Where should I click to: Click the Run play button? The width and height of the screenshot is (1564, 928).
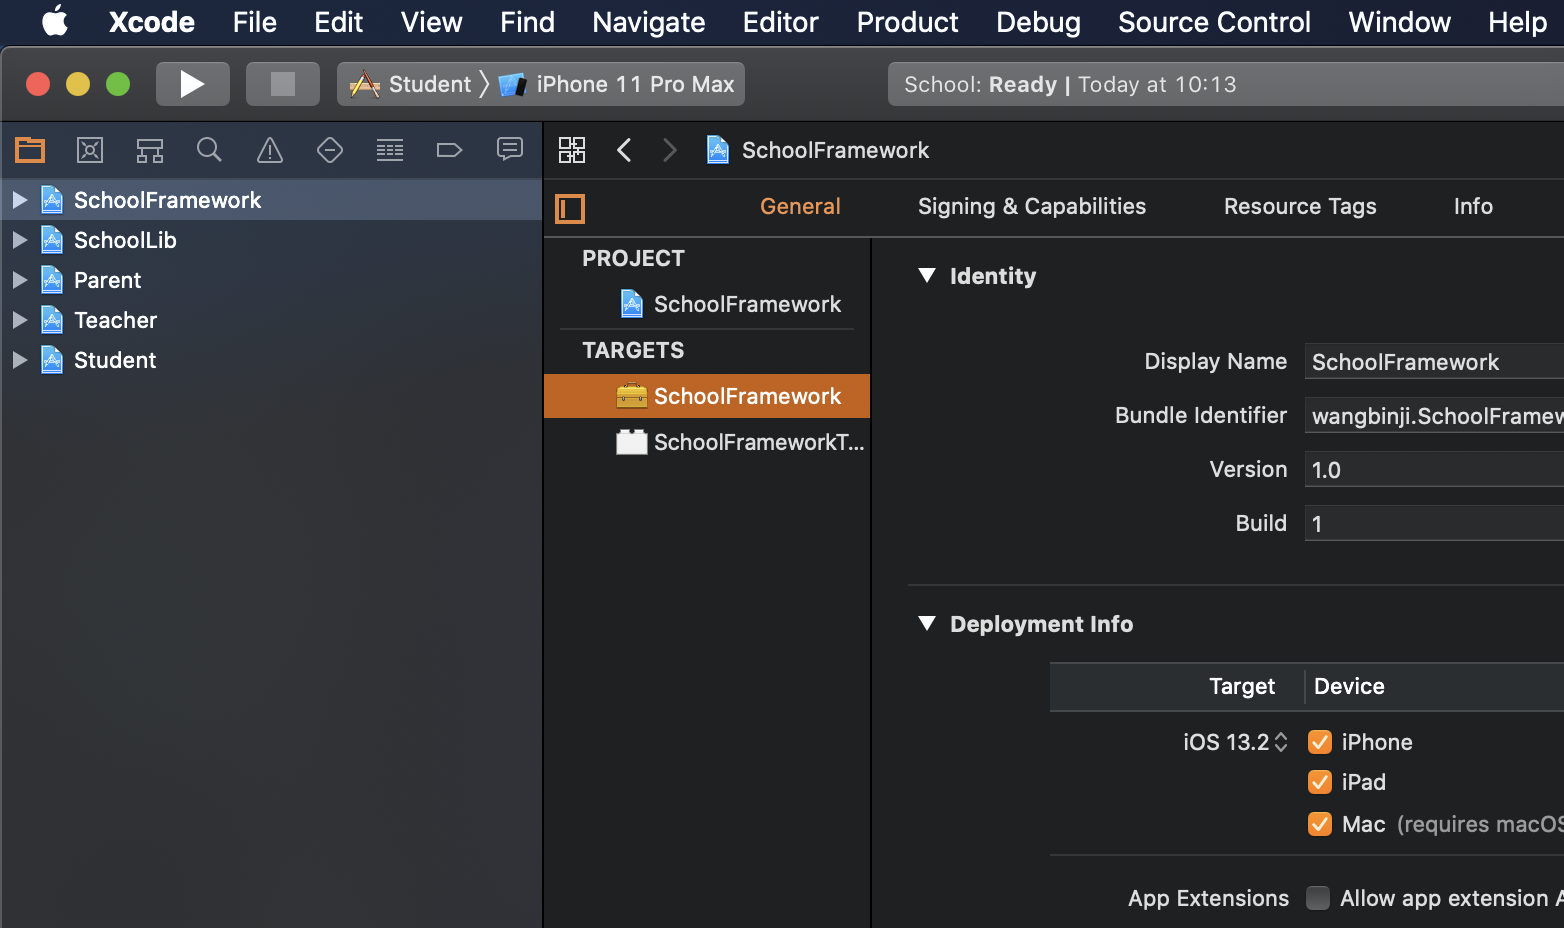[193, 84]
